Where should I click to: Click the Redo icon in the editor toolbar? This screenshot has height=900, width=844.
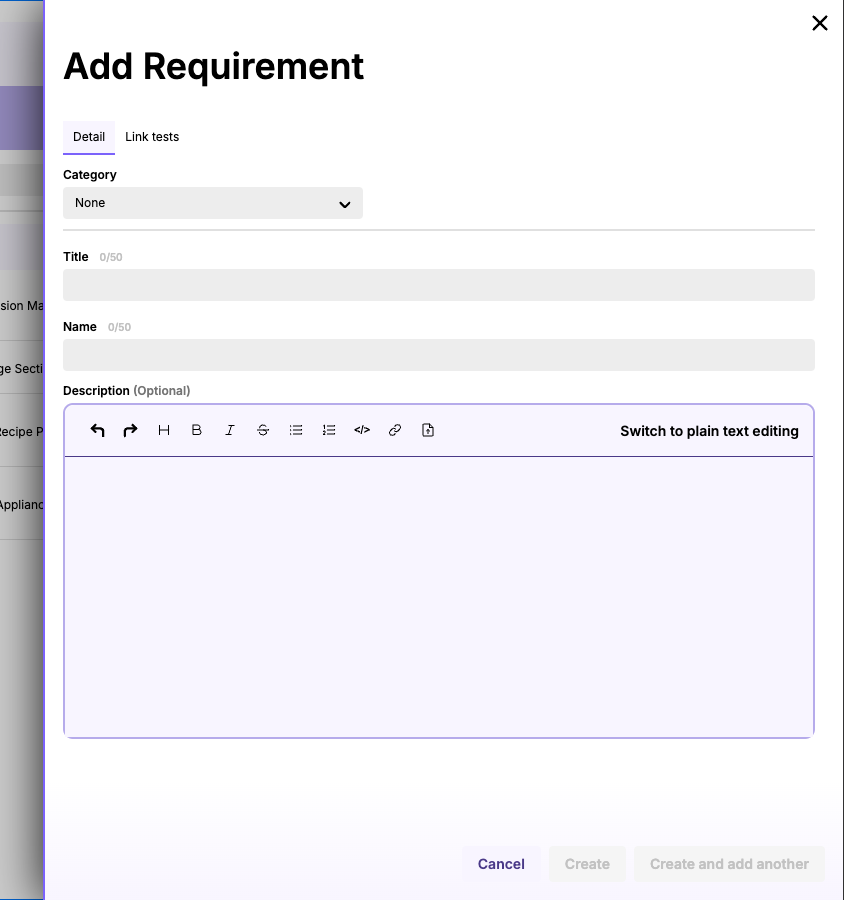(x=130, y=430)
